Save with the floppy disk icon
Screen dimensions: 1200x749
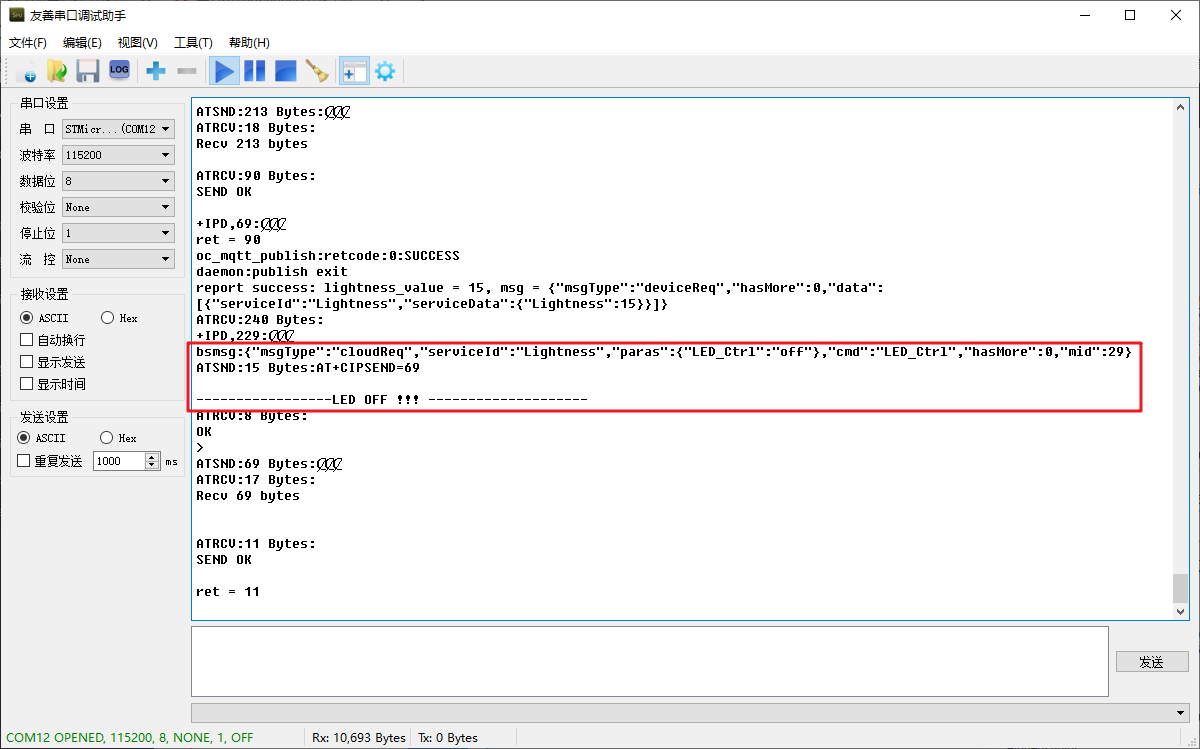coord(88,71)
